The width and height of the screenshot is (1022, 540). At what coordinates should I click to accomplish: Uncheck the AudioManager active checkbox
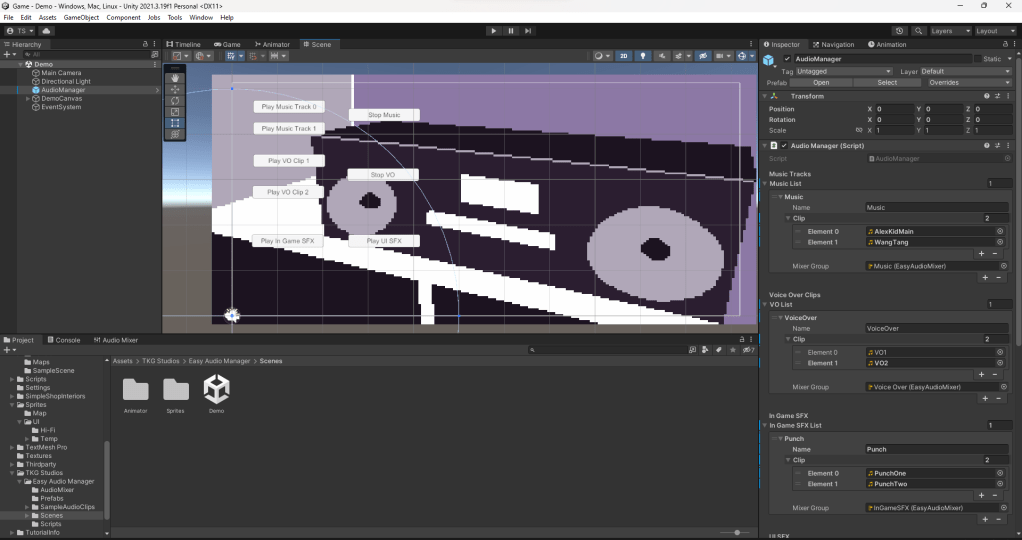[x=785, y=59]
